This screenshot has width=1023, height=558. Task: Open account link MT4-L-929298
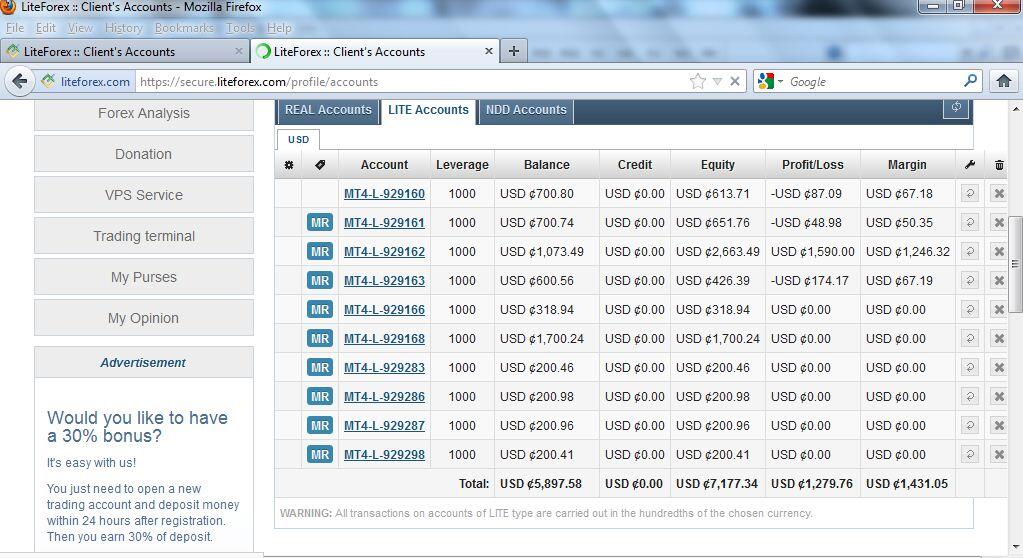(384, 455)
